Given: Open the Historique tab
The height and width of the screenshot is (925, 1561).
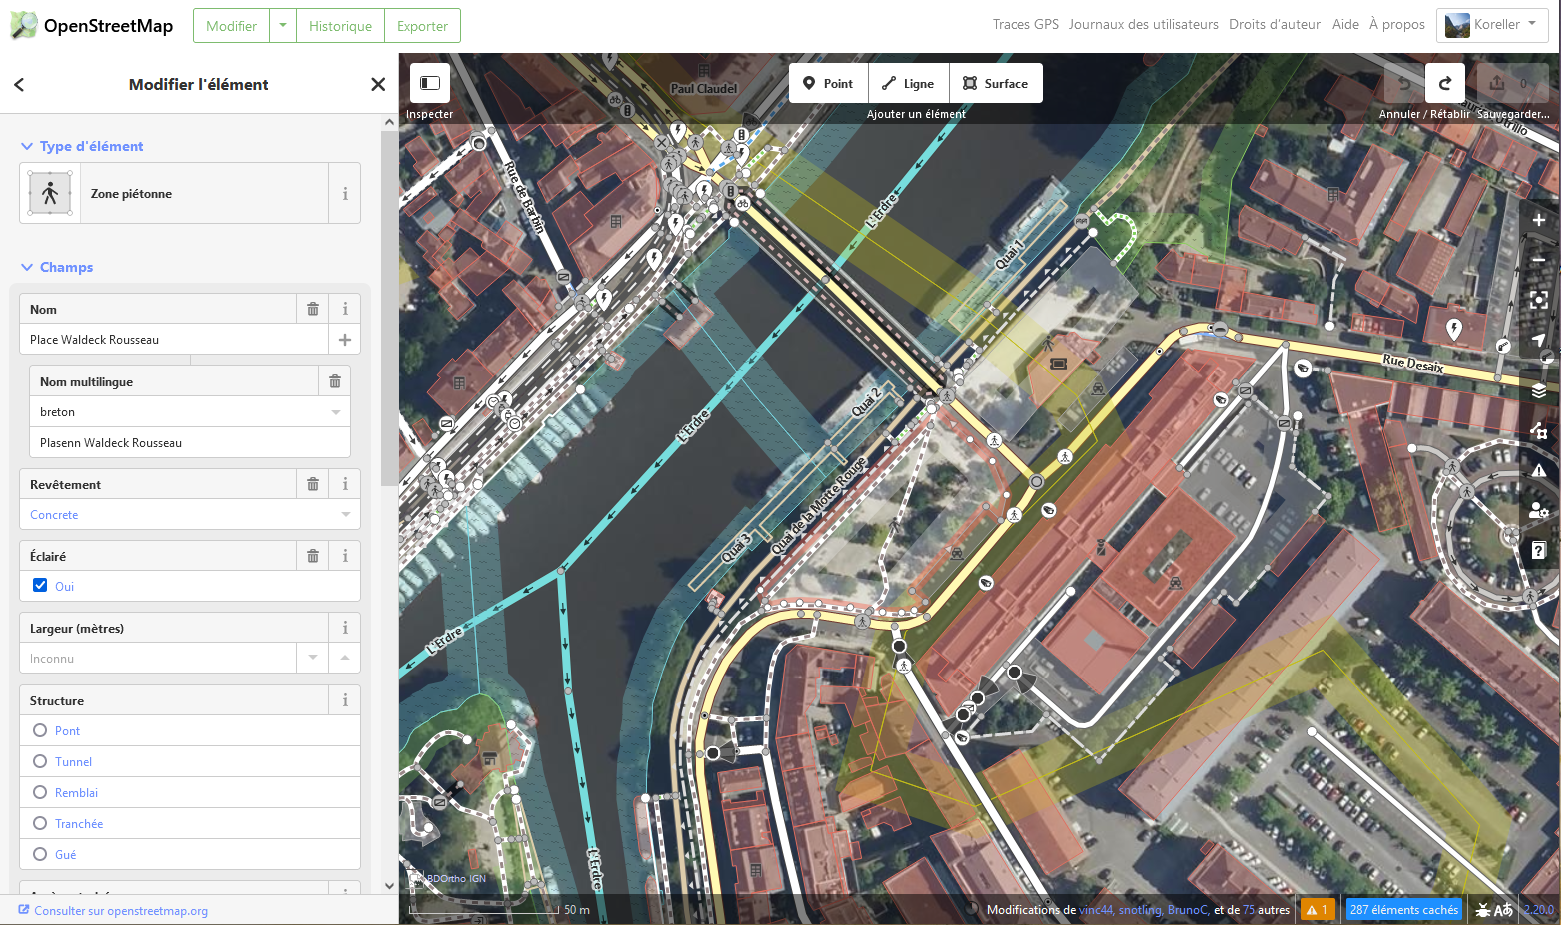Looking at the screenshot, I should [340, 26].
